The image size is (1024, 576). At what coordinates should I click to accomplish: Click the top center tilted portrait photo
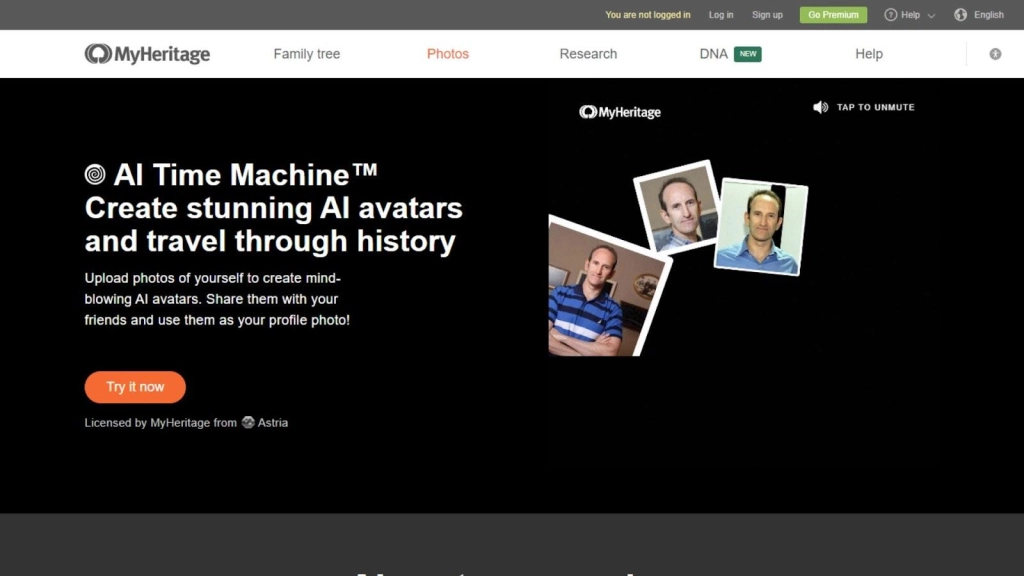[x=678, y=206]
